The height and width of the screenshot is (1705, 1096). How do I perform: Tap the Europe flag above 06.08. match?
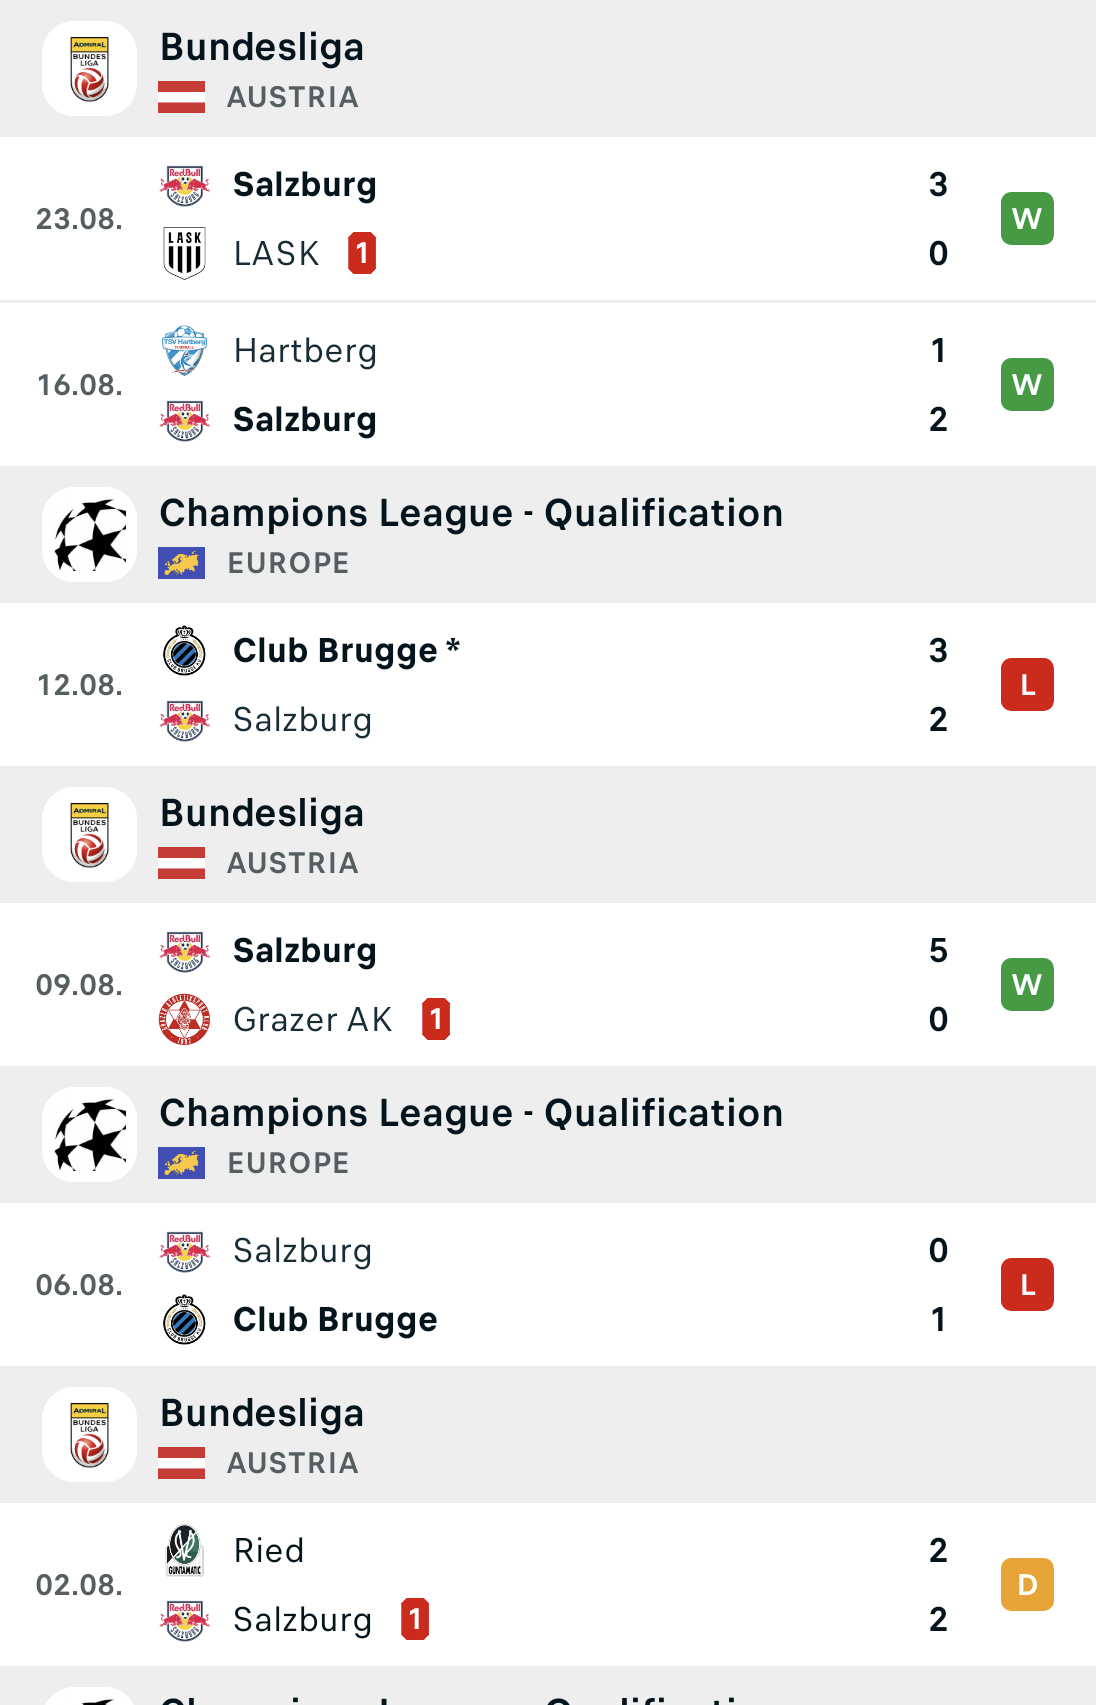point(181,1163)
